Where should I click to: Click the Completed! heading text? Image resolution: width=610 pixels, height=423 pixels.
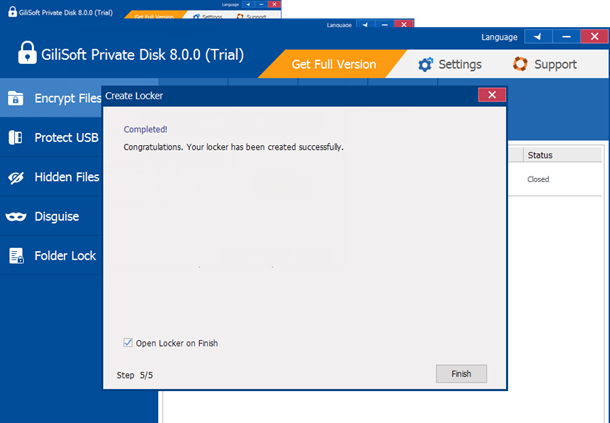tap(145, 129)
